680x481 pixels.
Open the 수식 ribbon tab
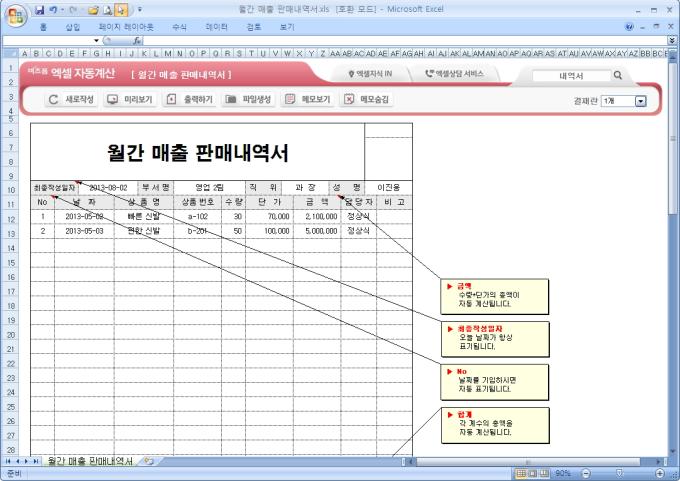click(179, 27)
